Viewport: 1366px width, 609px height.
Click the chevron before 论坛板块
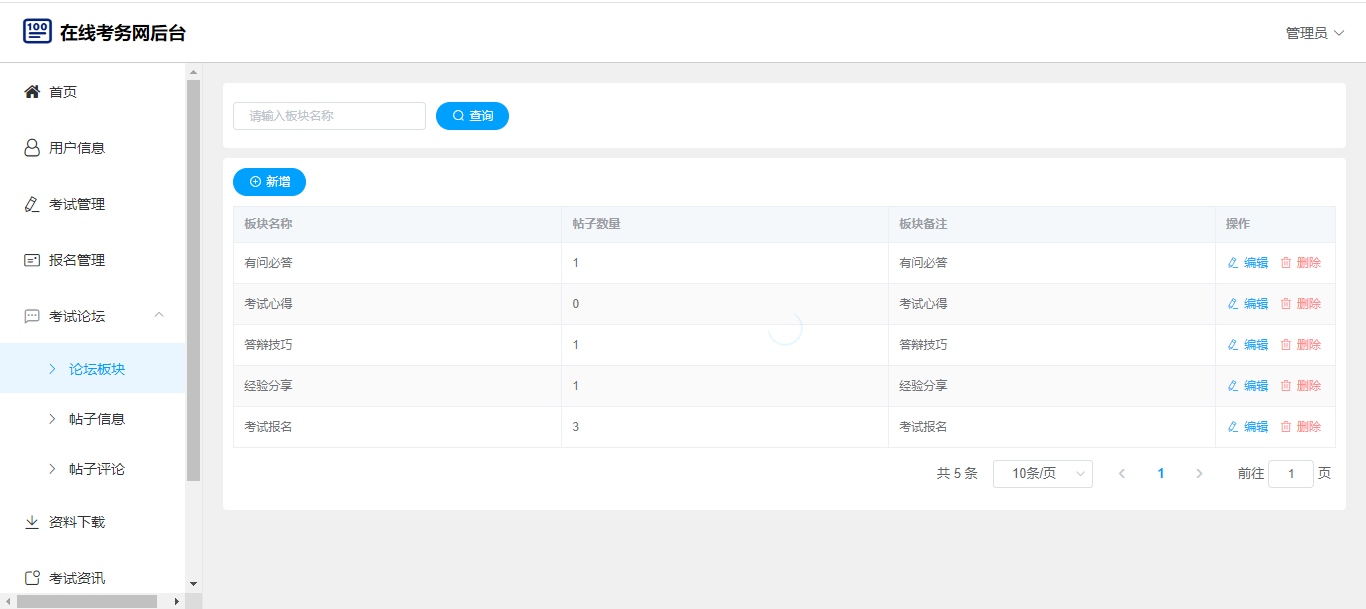(52, 369)
